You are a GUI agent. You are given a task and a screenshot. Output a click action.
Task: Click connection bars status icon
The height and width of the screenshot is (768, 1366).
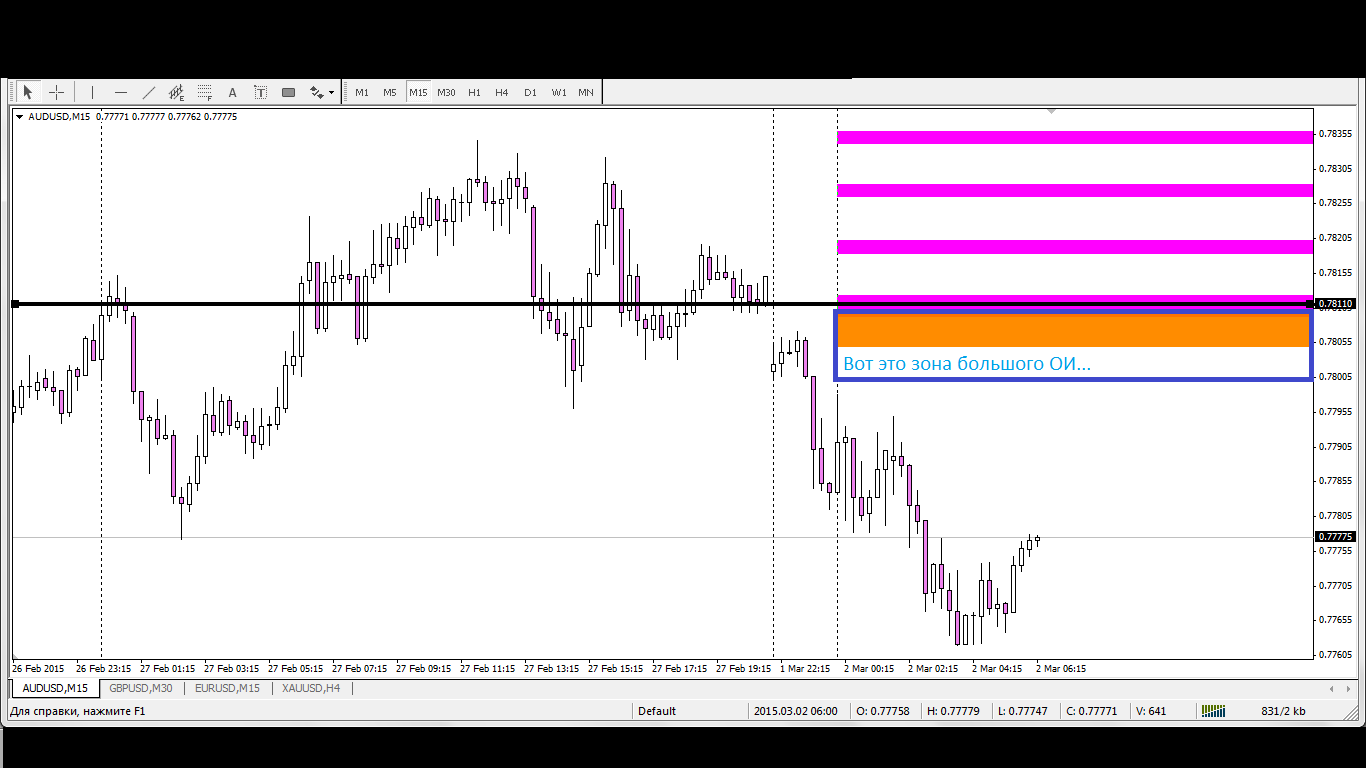pos(1213,711)
